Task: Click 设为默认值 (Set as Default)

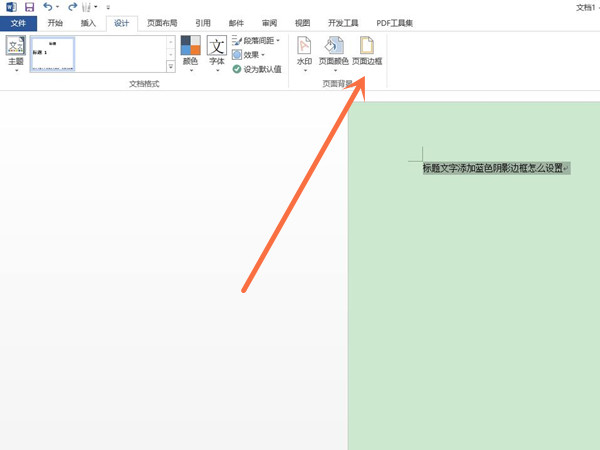Action: coord(257,69)
